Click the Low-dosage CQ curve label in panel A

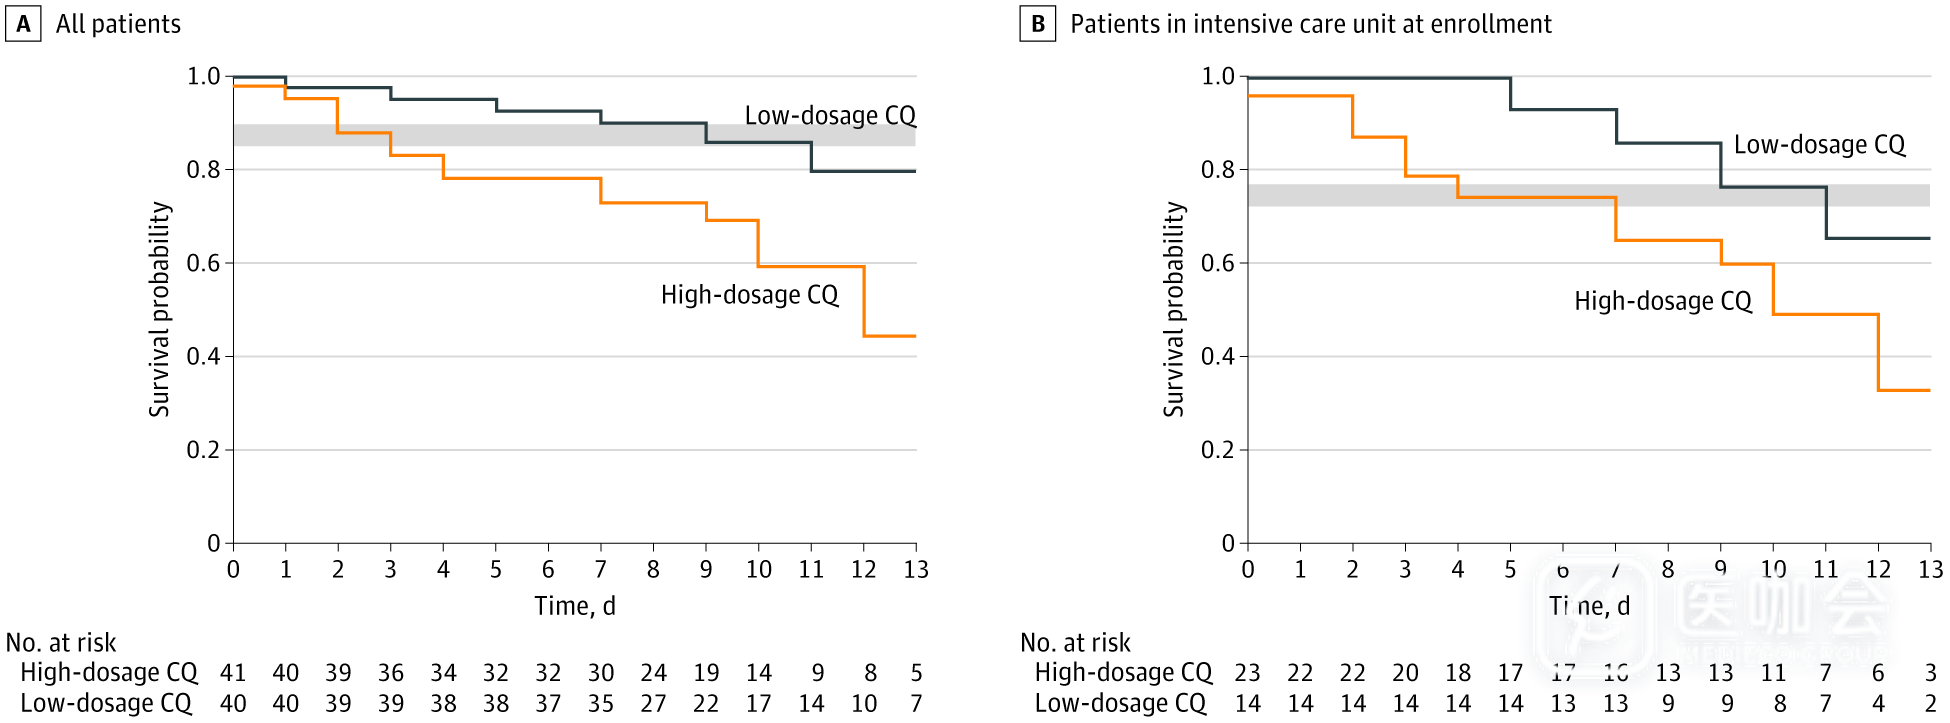pyautogui.click(x=830, y=116)
